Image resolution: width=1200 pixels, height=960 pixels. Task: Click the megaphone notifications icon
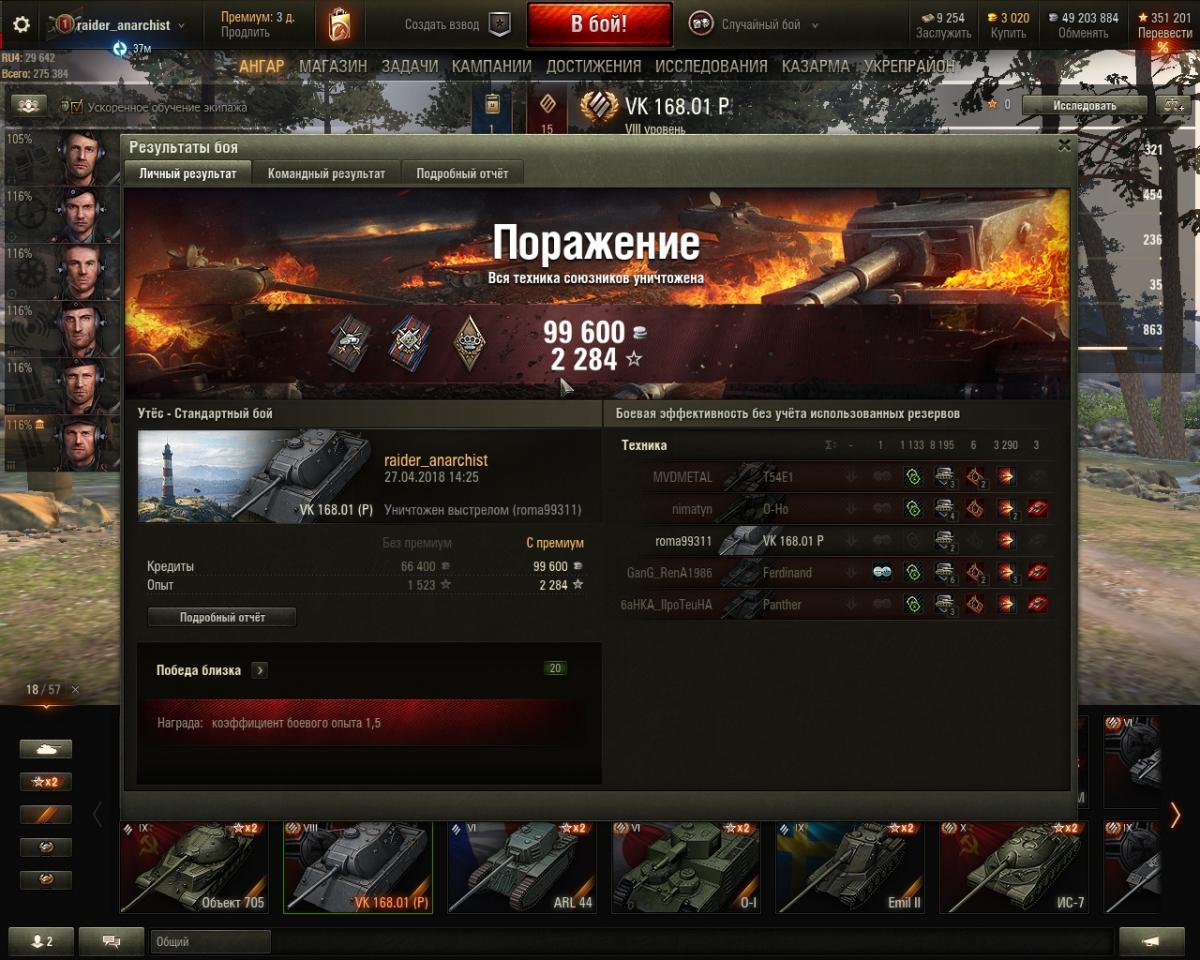(x=1151, y=941)
